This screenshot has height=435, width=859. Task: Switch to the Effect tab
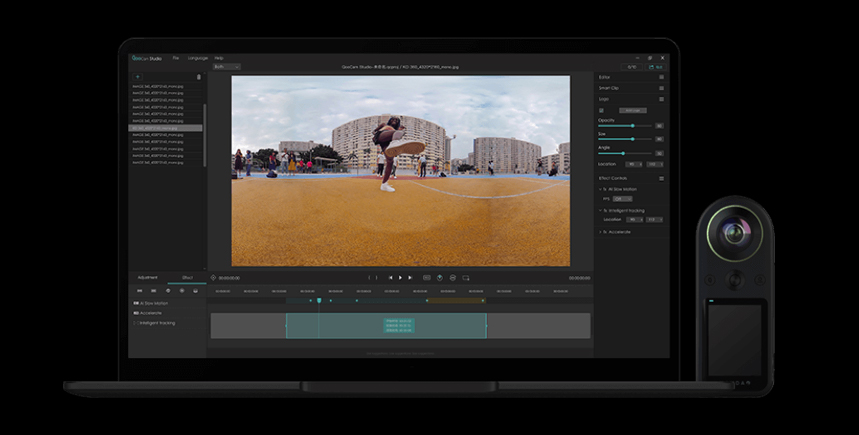[x=187, y=278]
